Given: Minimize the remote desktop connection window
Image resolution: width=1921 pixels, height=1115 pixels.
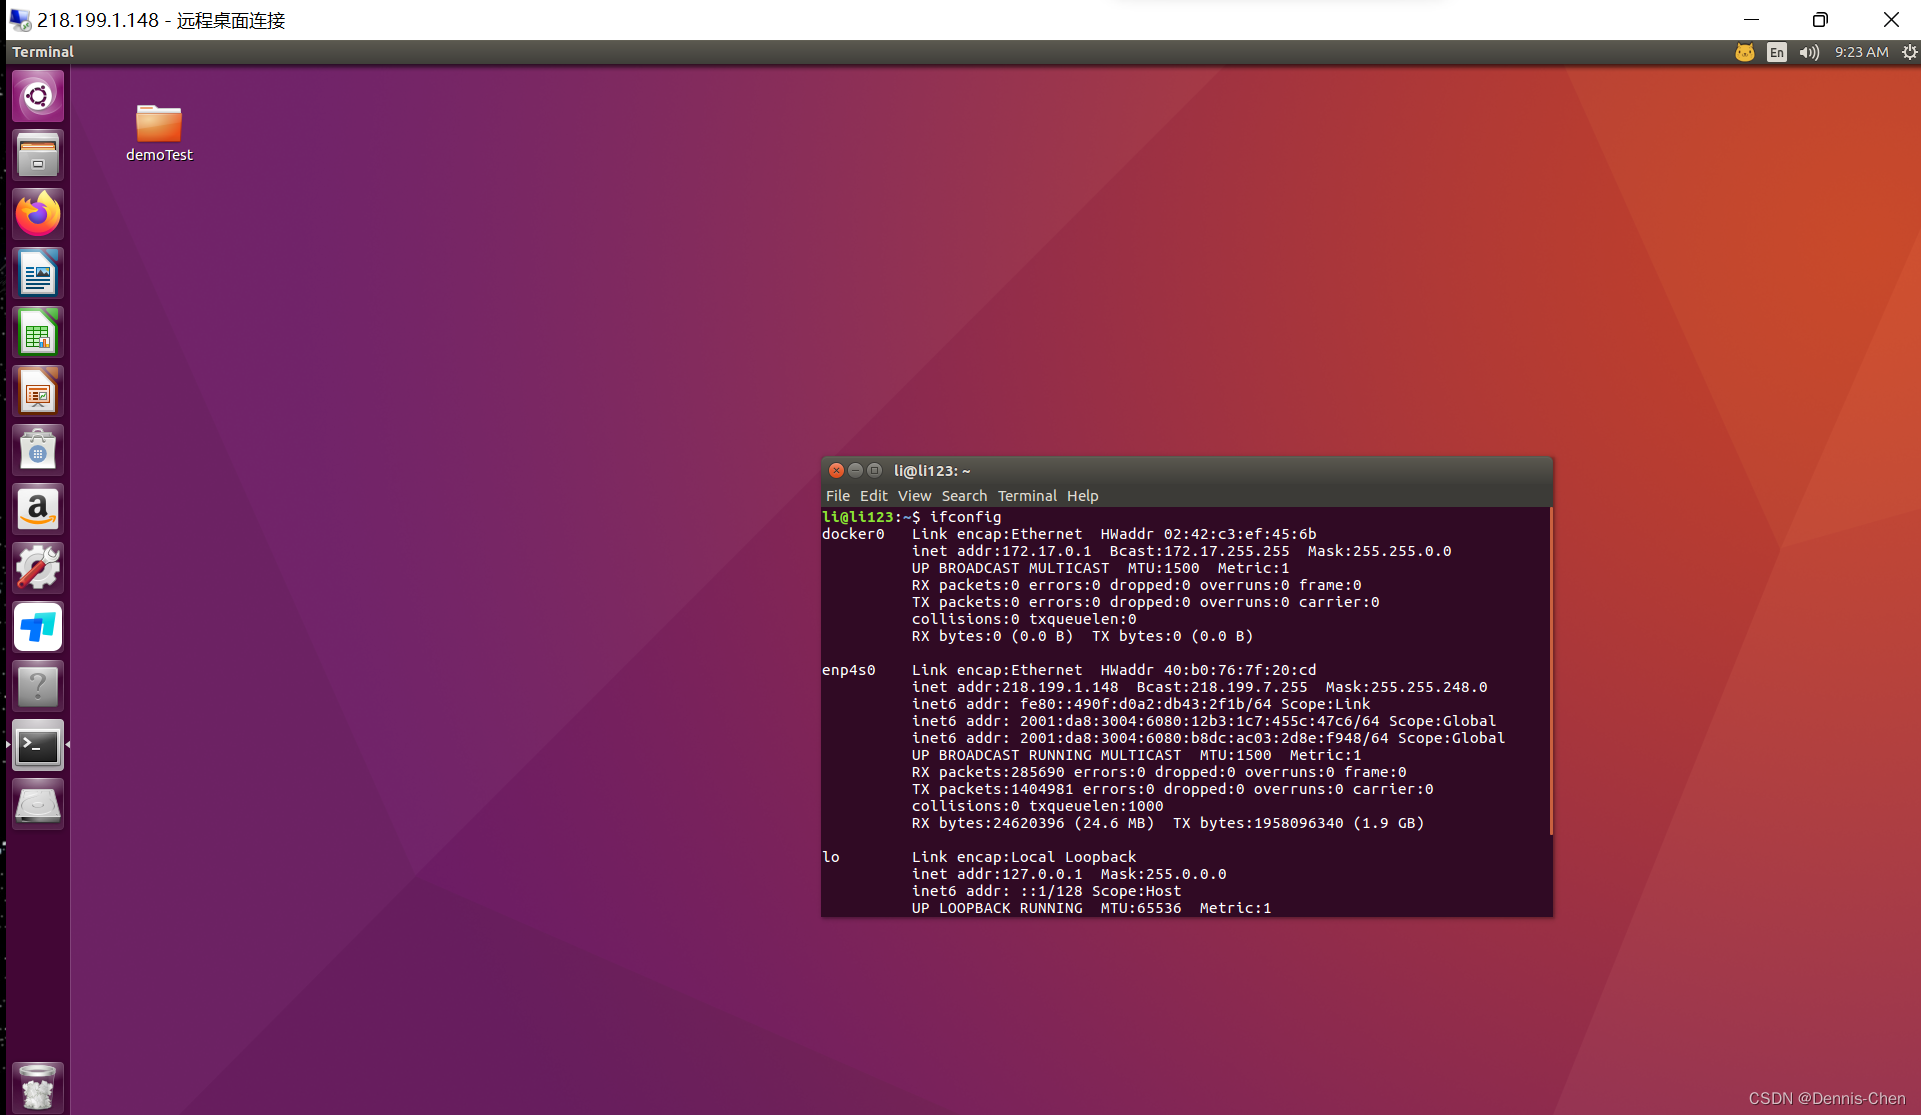Looking at the screenshot, I should [1751, 19].
